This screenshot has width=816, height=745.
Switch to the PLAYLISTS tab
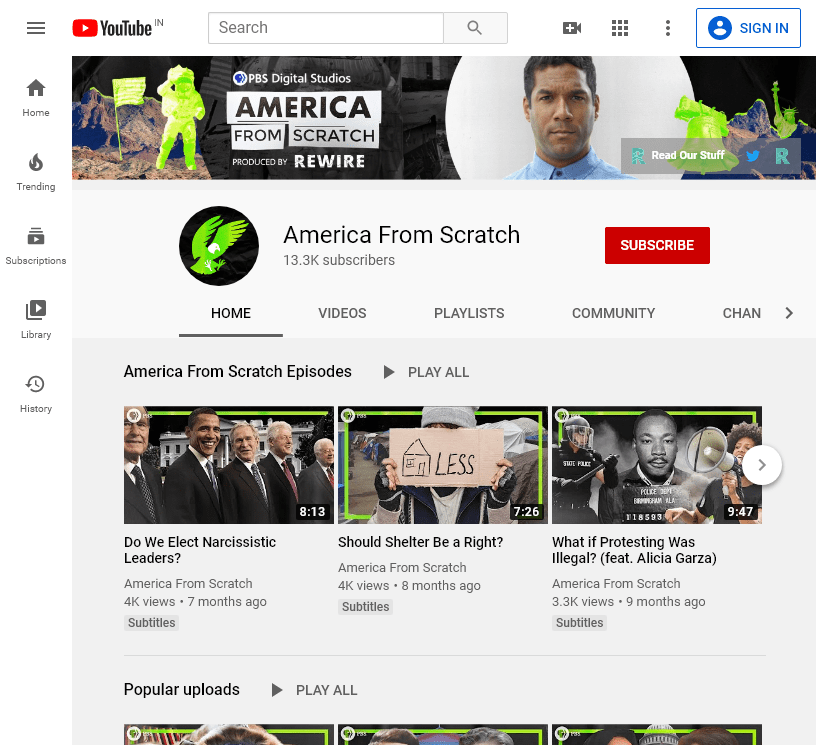point(469,313)
